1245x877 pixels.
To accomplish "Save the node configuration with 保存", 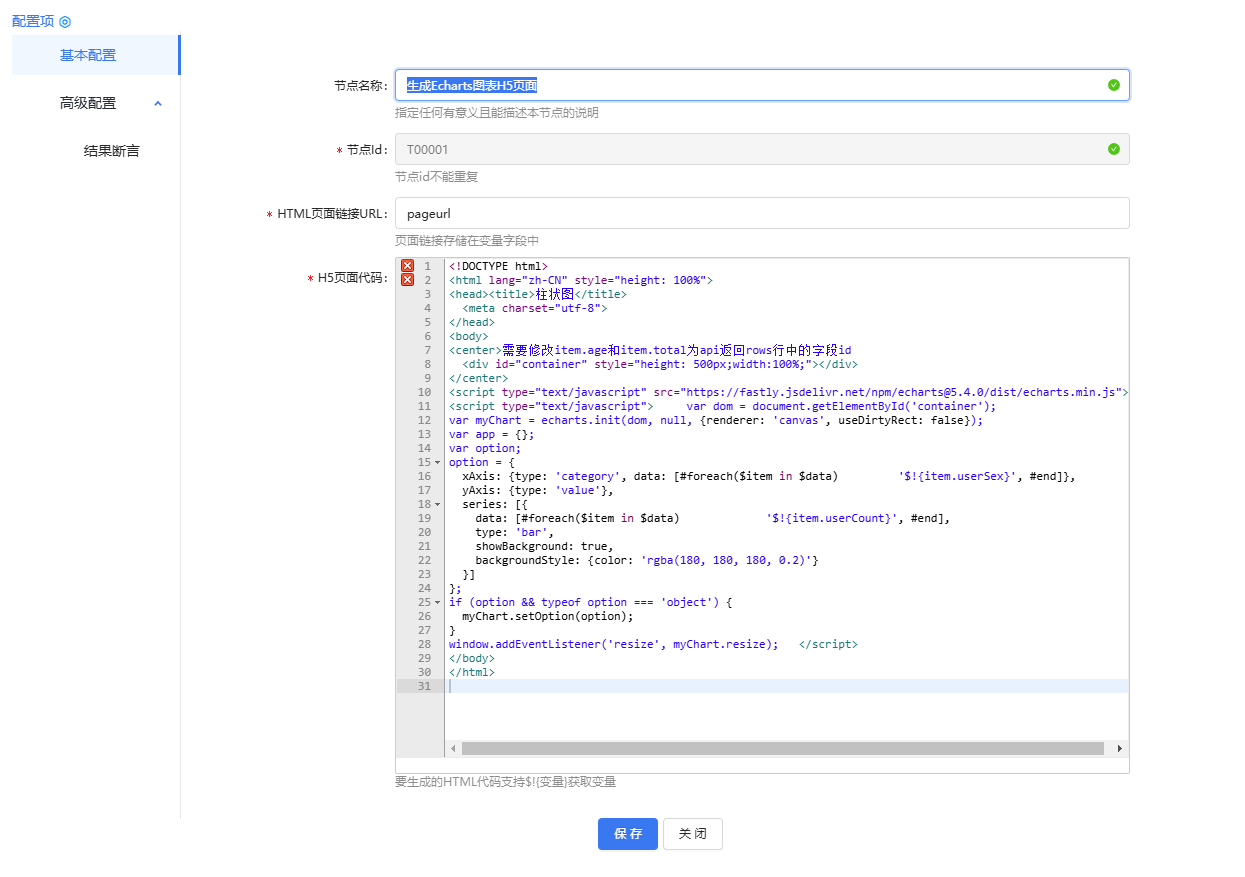I will tap(628, 834).
